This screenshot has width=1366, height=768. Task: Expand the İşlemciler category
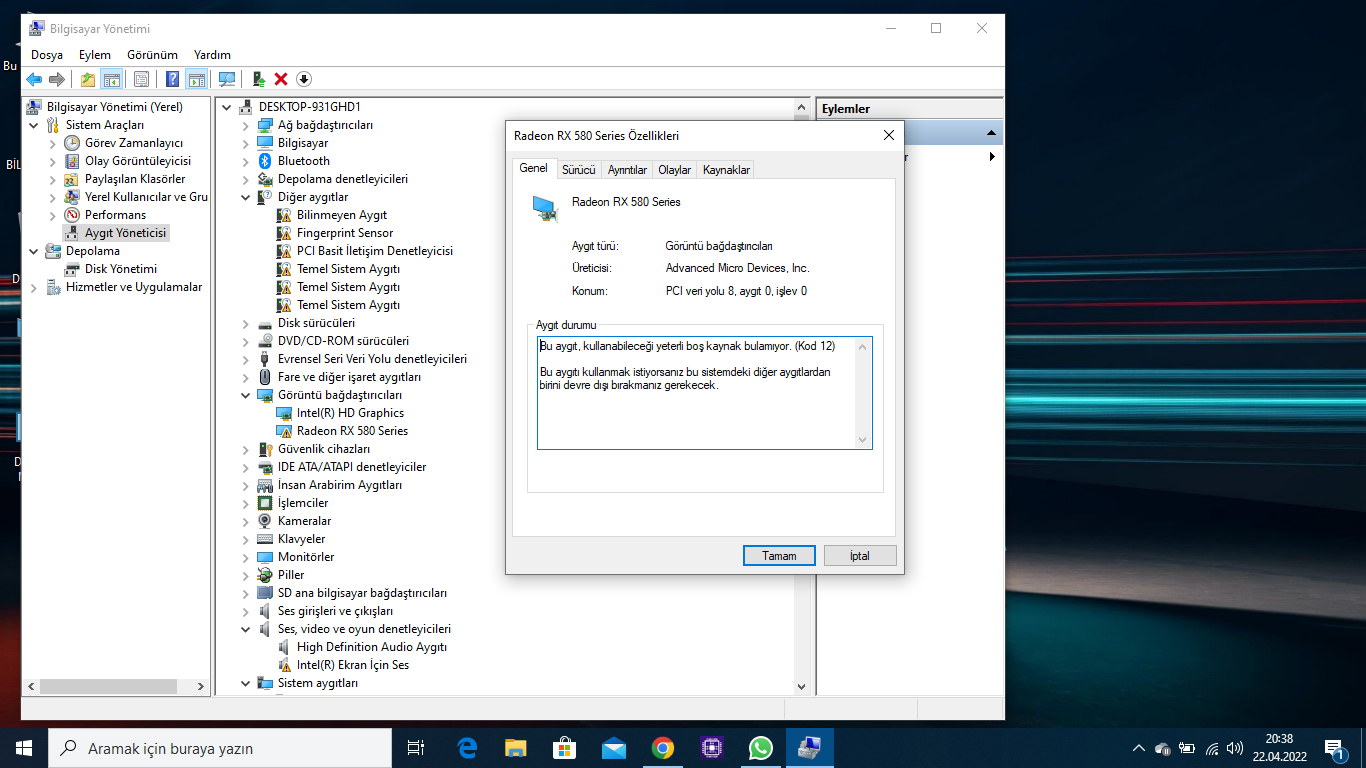tap(246, 503)
